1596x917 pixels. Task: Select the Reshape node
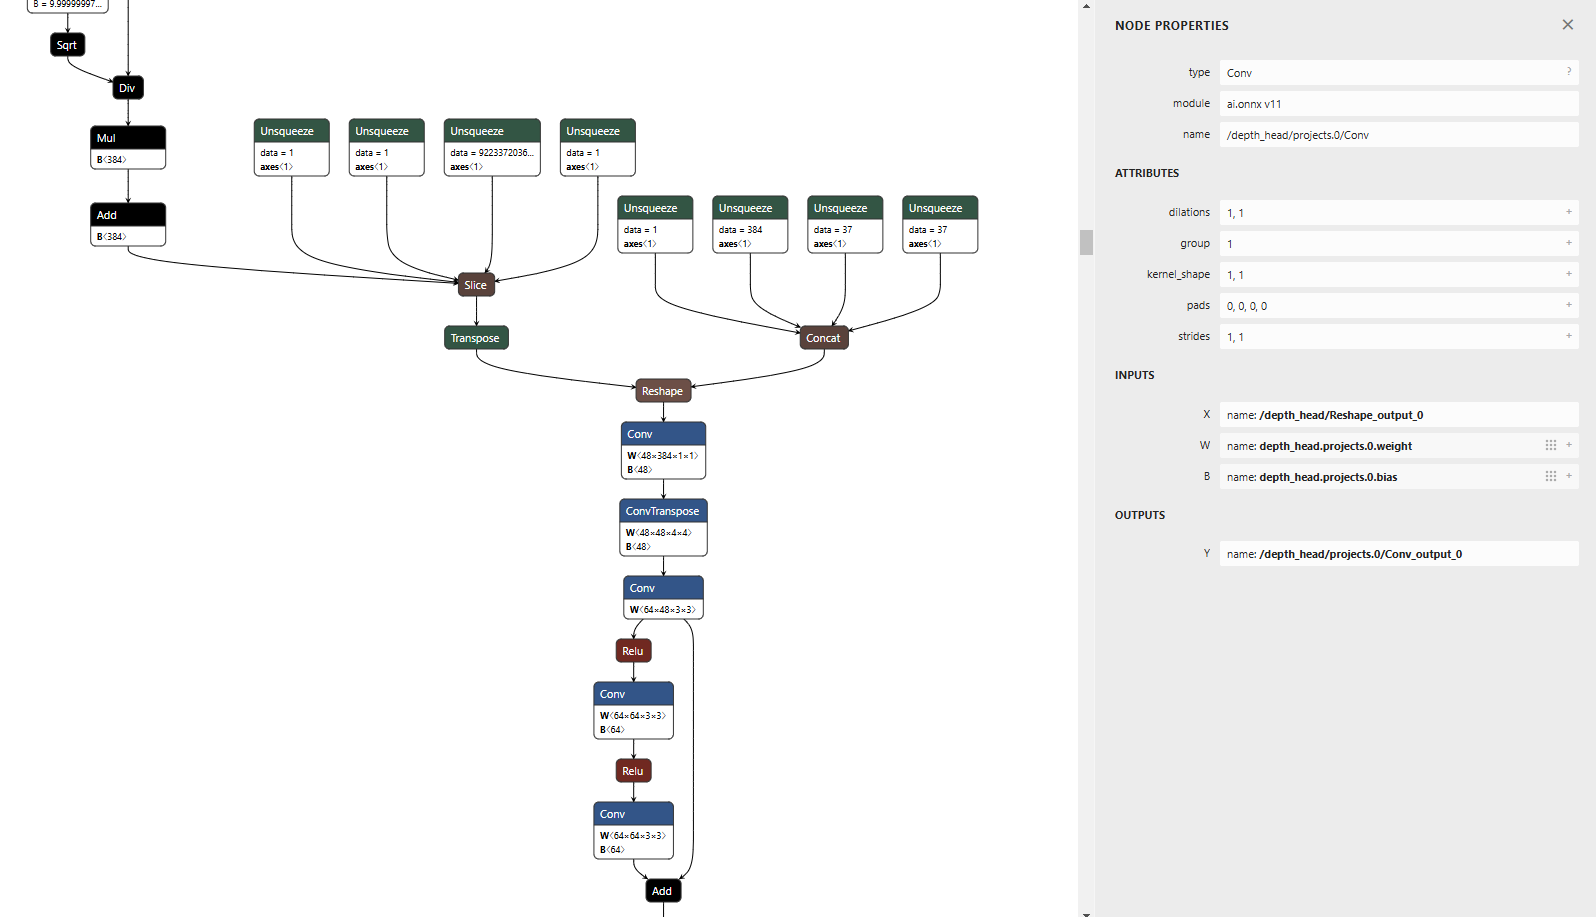click(x=663, y=391)
